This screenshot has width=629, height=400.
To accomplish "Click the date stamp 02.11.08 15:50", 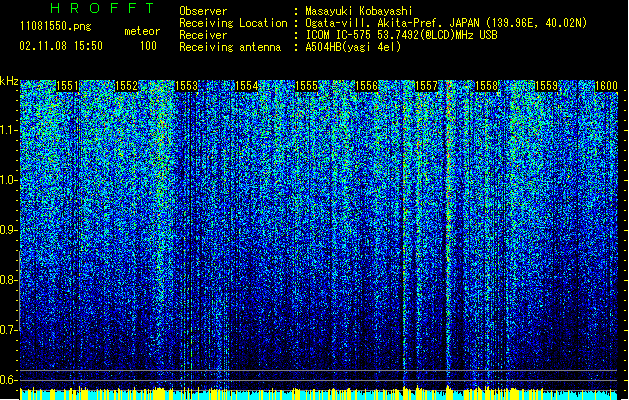I will pyautogui.click(x=61, y=46).
